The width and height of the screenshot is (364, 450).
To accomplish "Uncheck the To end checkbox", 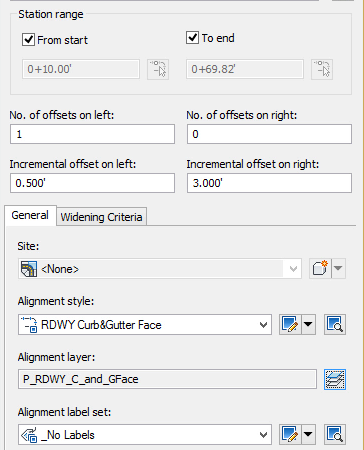I will click(192, 38).
